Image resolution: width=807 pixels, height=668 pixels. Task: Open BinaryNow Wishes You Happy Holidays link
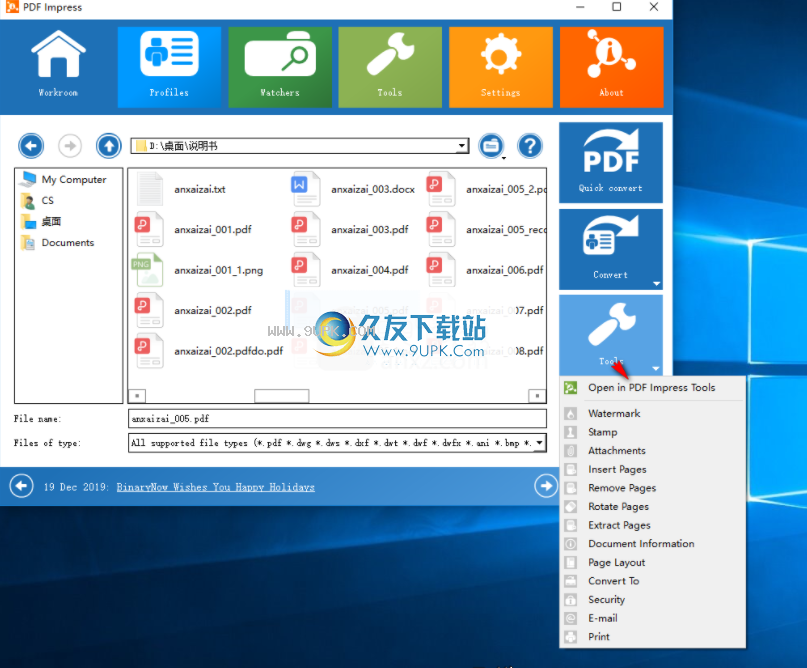[x=216, y=487]
